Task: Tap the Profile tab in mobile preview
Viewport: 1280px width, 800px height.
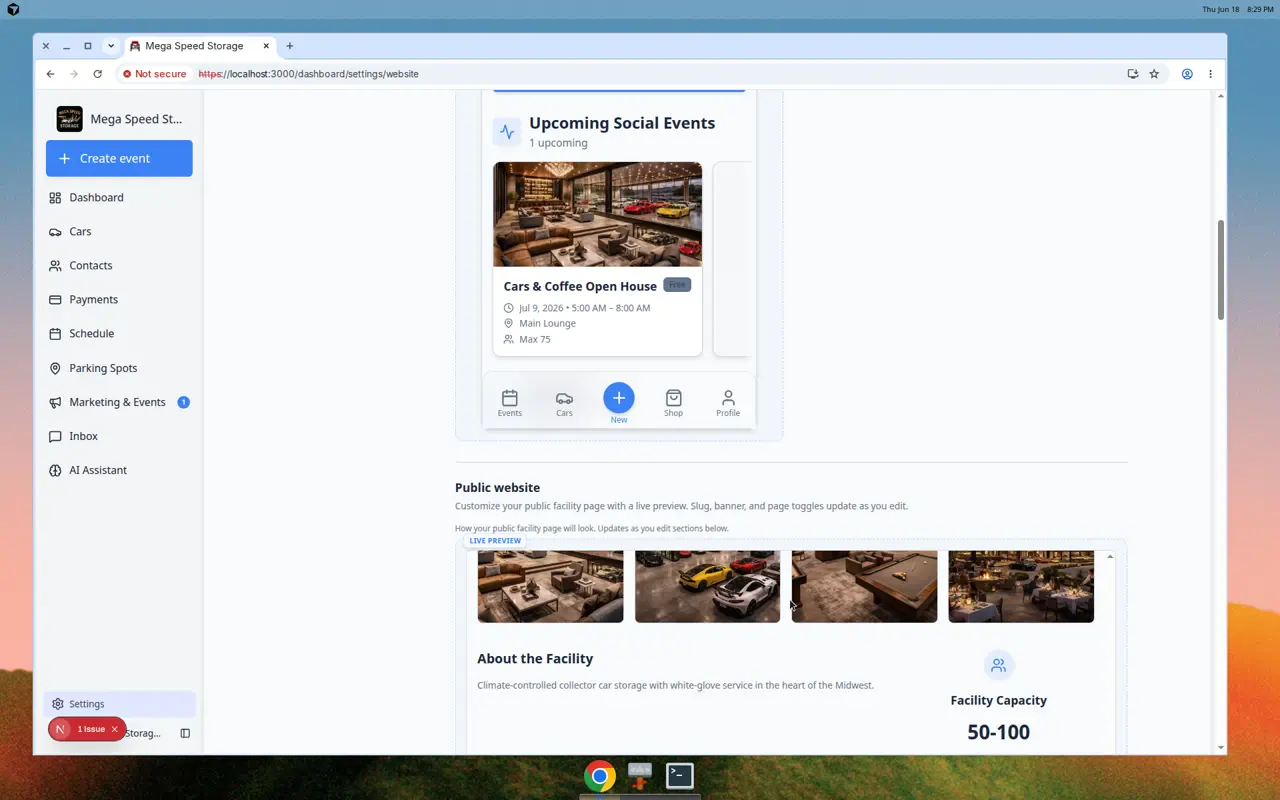Action: click(x=728, y=403)
